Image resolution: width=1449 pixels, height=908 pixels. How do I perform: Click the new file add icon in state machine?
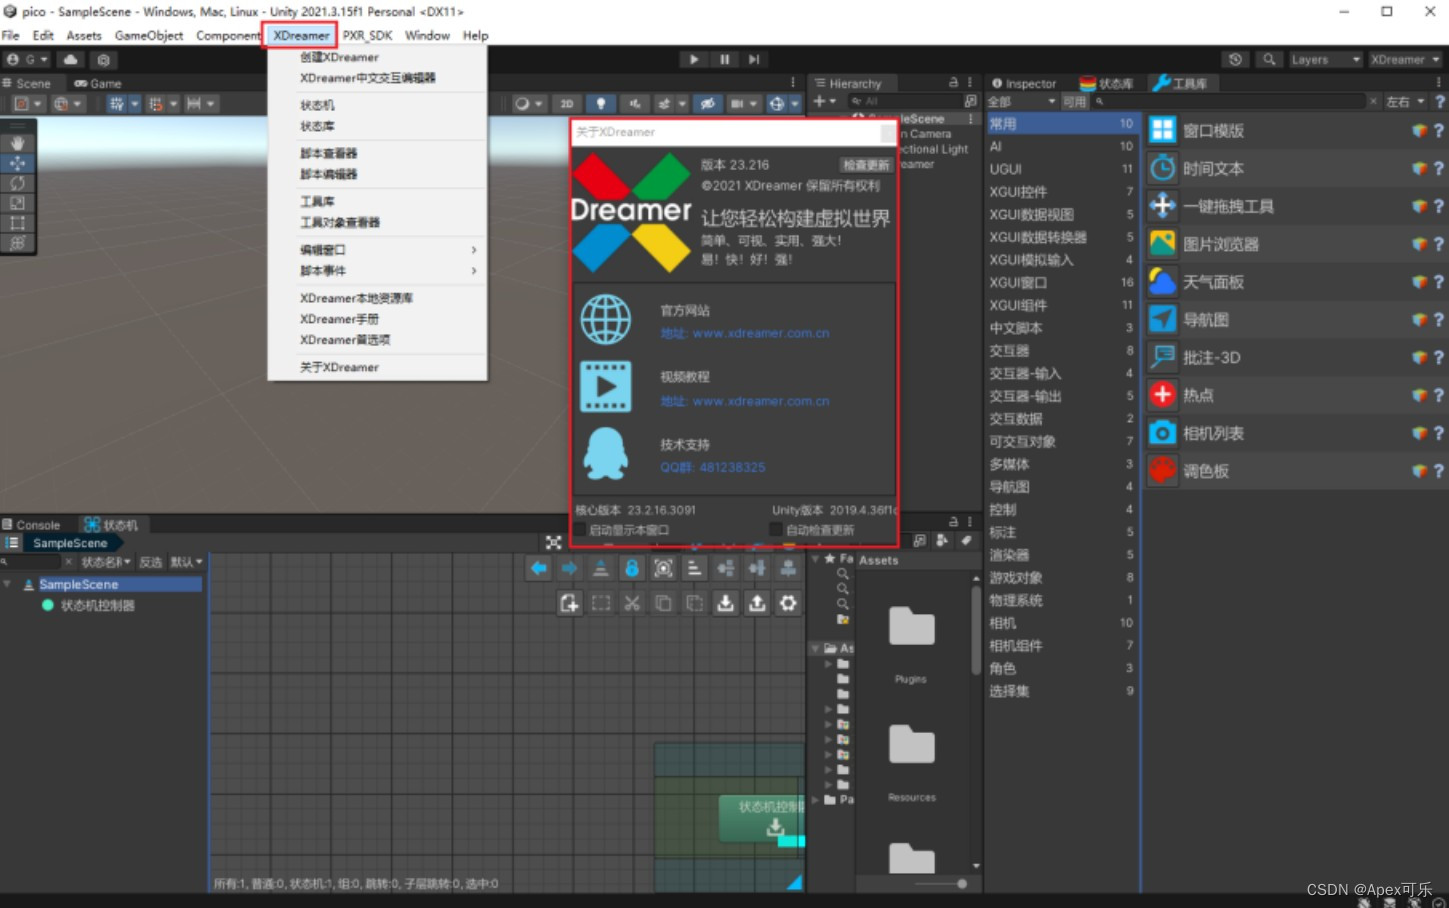569,603
